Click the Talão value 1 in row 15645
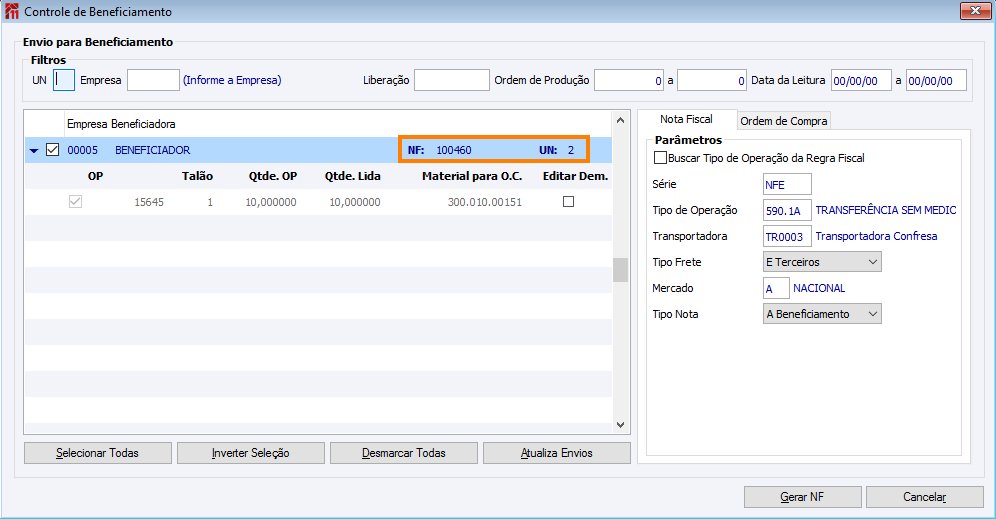 pos(210,202)
